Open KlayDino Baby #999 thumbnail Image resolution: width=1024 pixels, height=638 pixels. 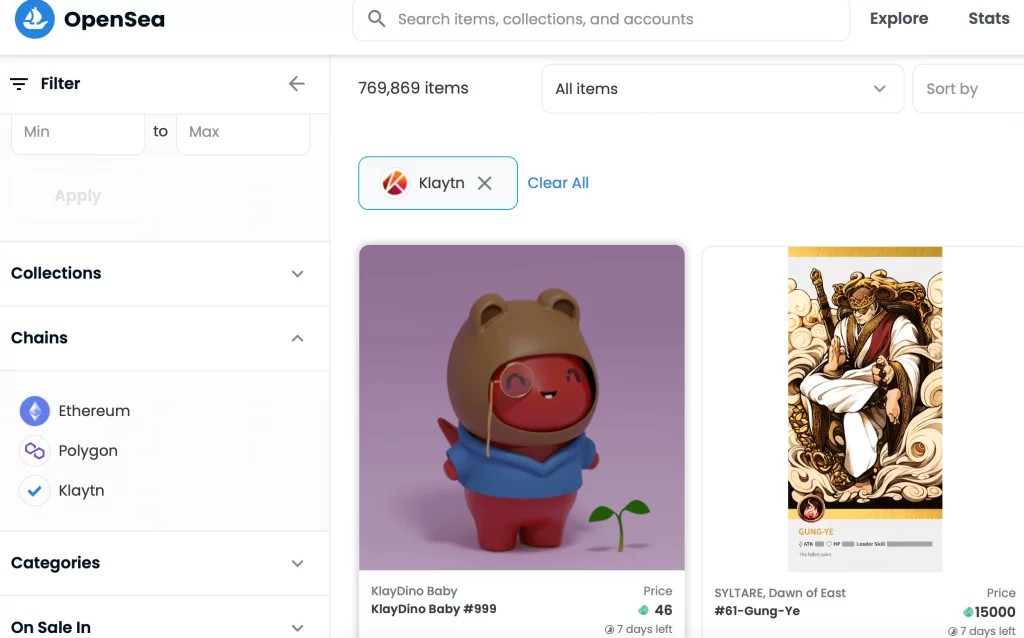(522, 407)
